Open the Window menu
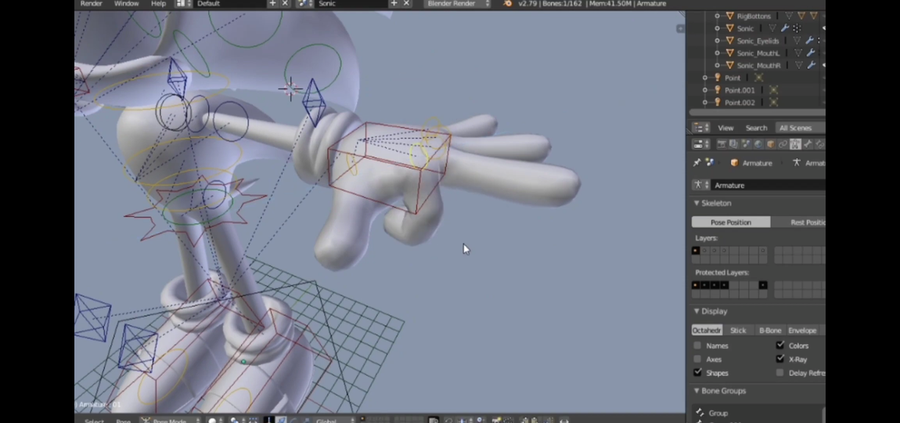This screenshot has width=900, height=423. (x=126, y=3)
